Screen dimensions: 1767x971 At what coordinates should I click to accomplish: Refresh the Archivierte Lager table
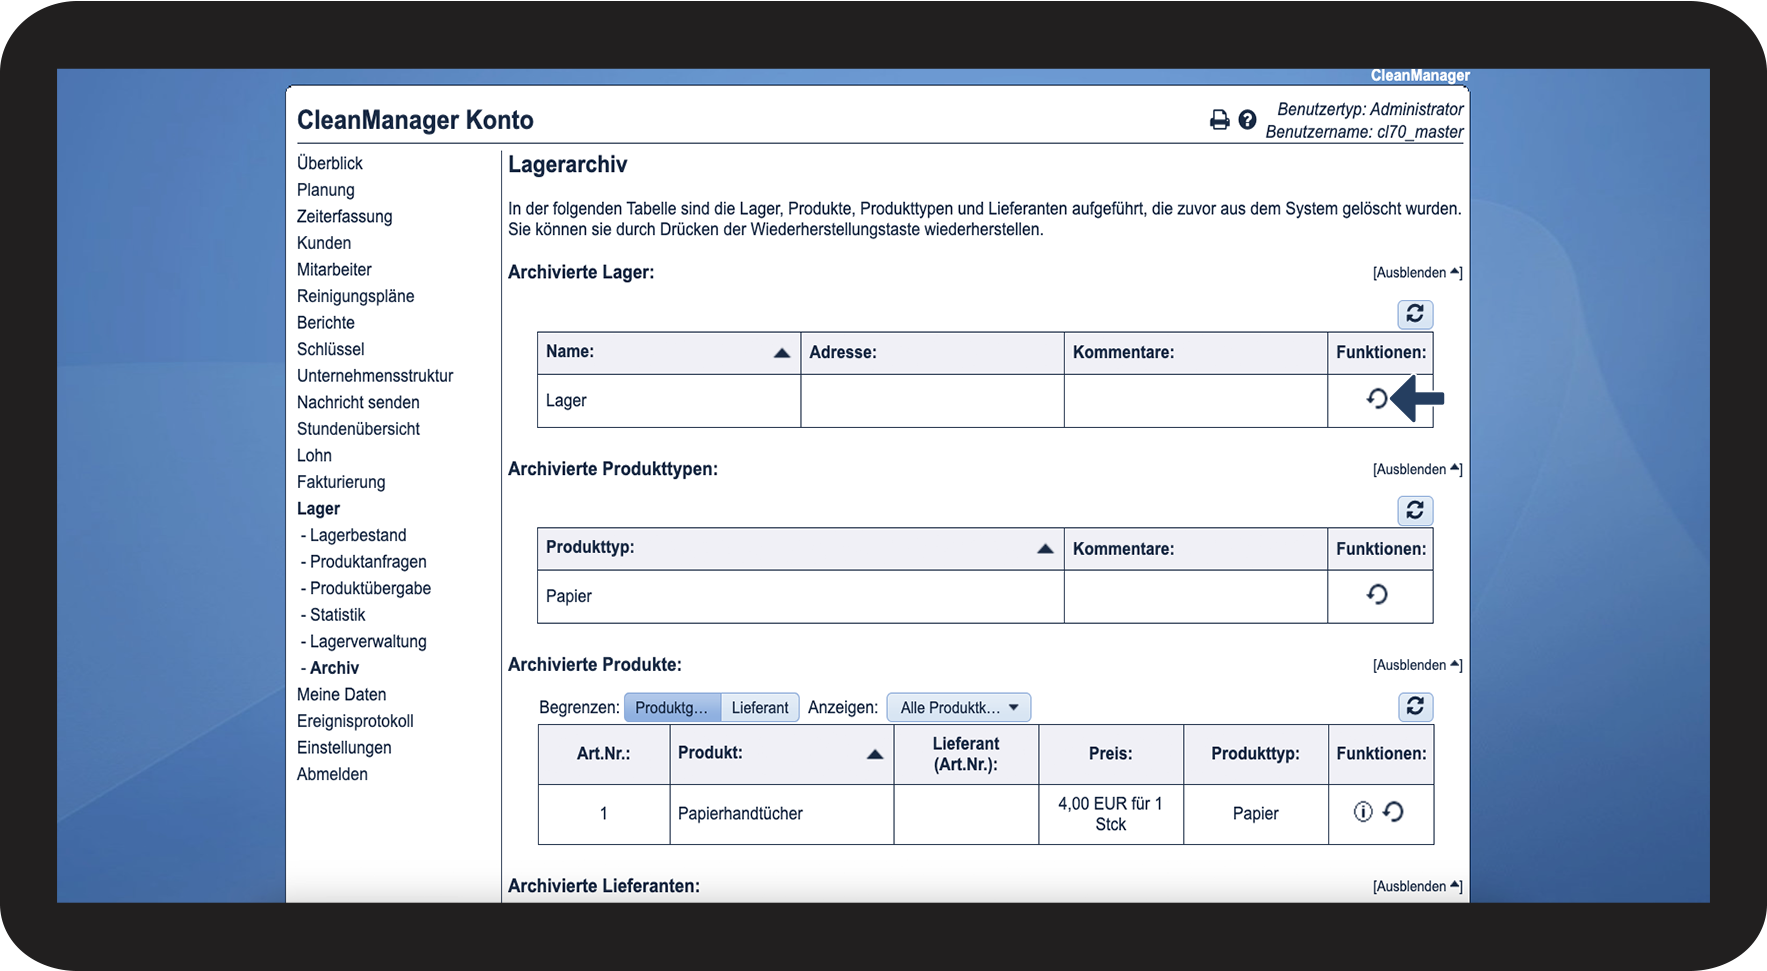[1415, 314]
